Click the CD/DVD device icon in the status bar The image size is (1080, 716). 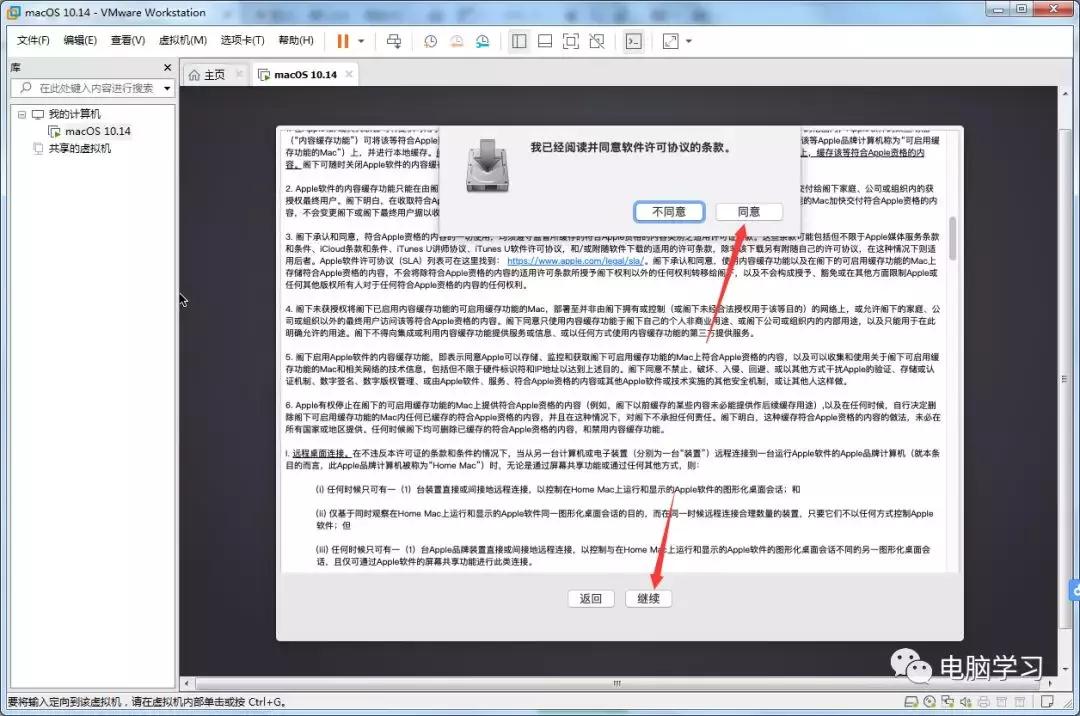930,702
